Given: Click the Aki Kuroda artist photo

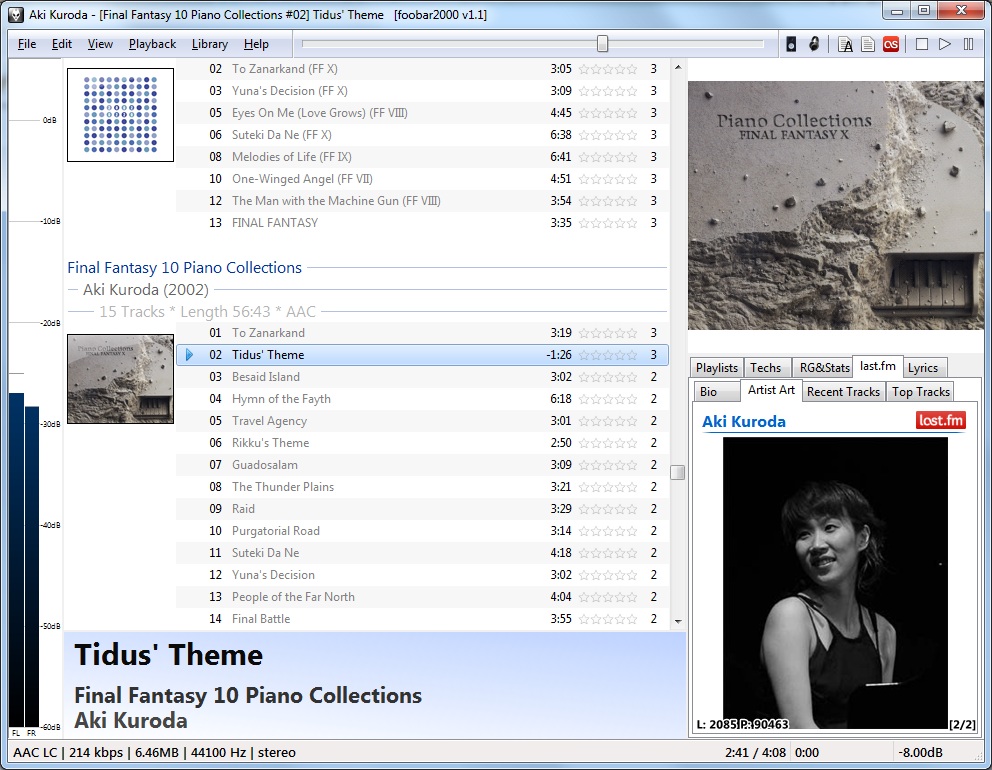Looking at the screenshot, I should pos(835,583).
